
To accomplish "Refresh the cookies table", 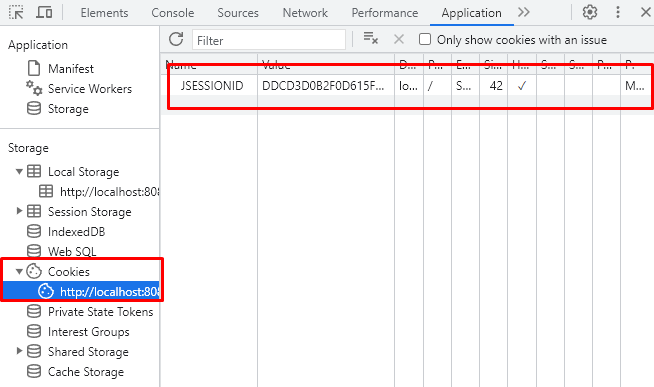I will point(176,40).
